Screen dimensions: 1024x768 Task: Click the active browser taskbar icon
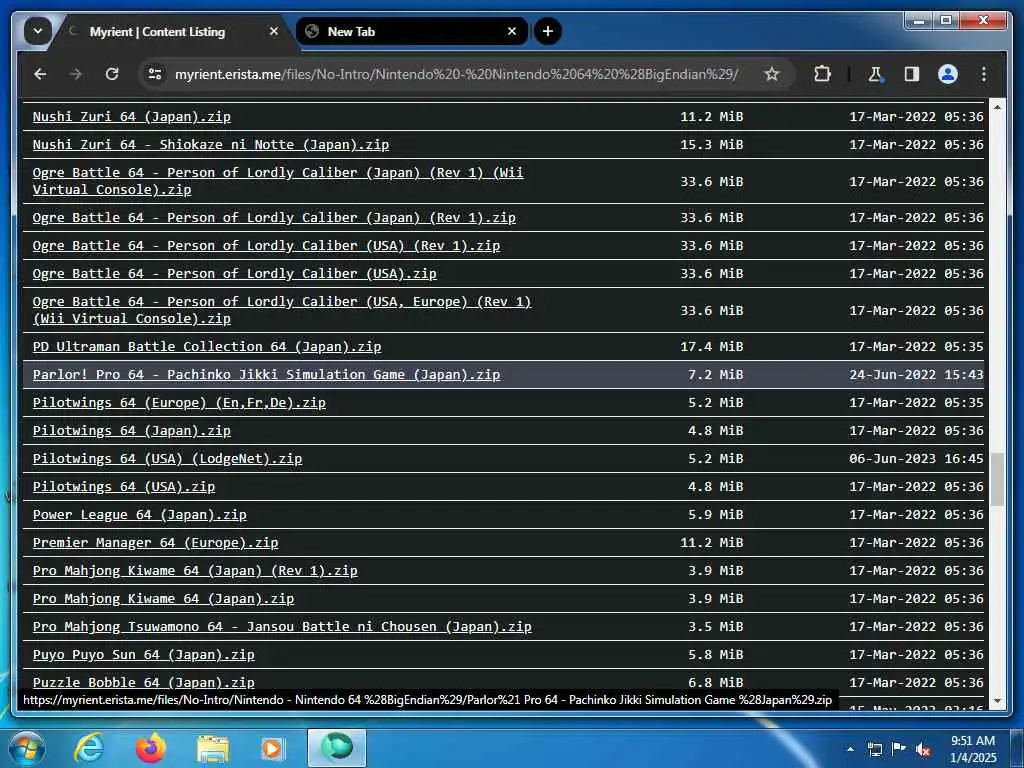(336, 748)
